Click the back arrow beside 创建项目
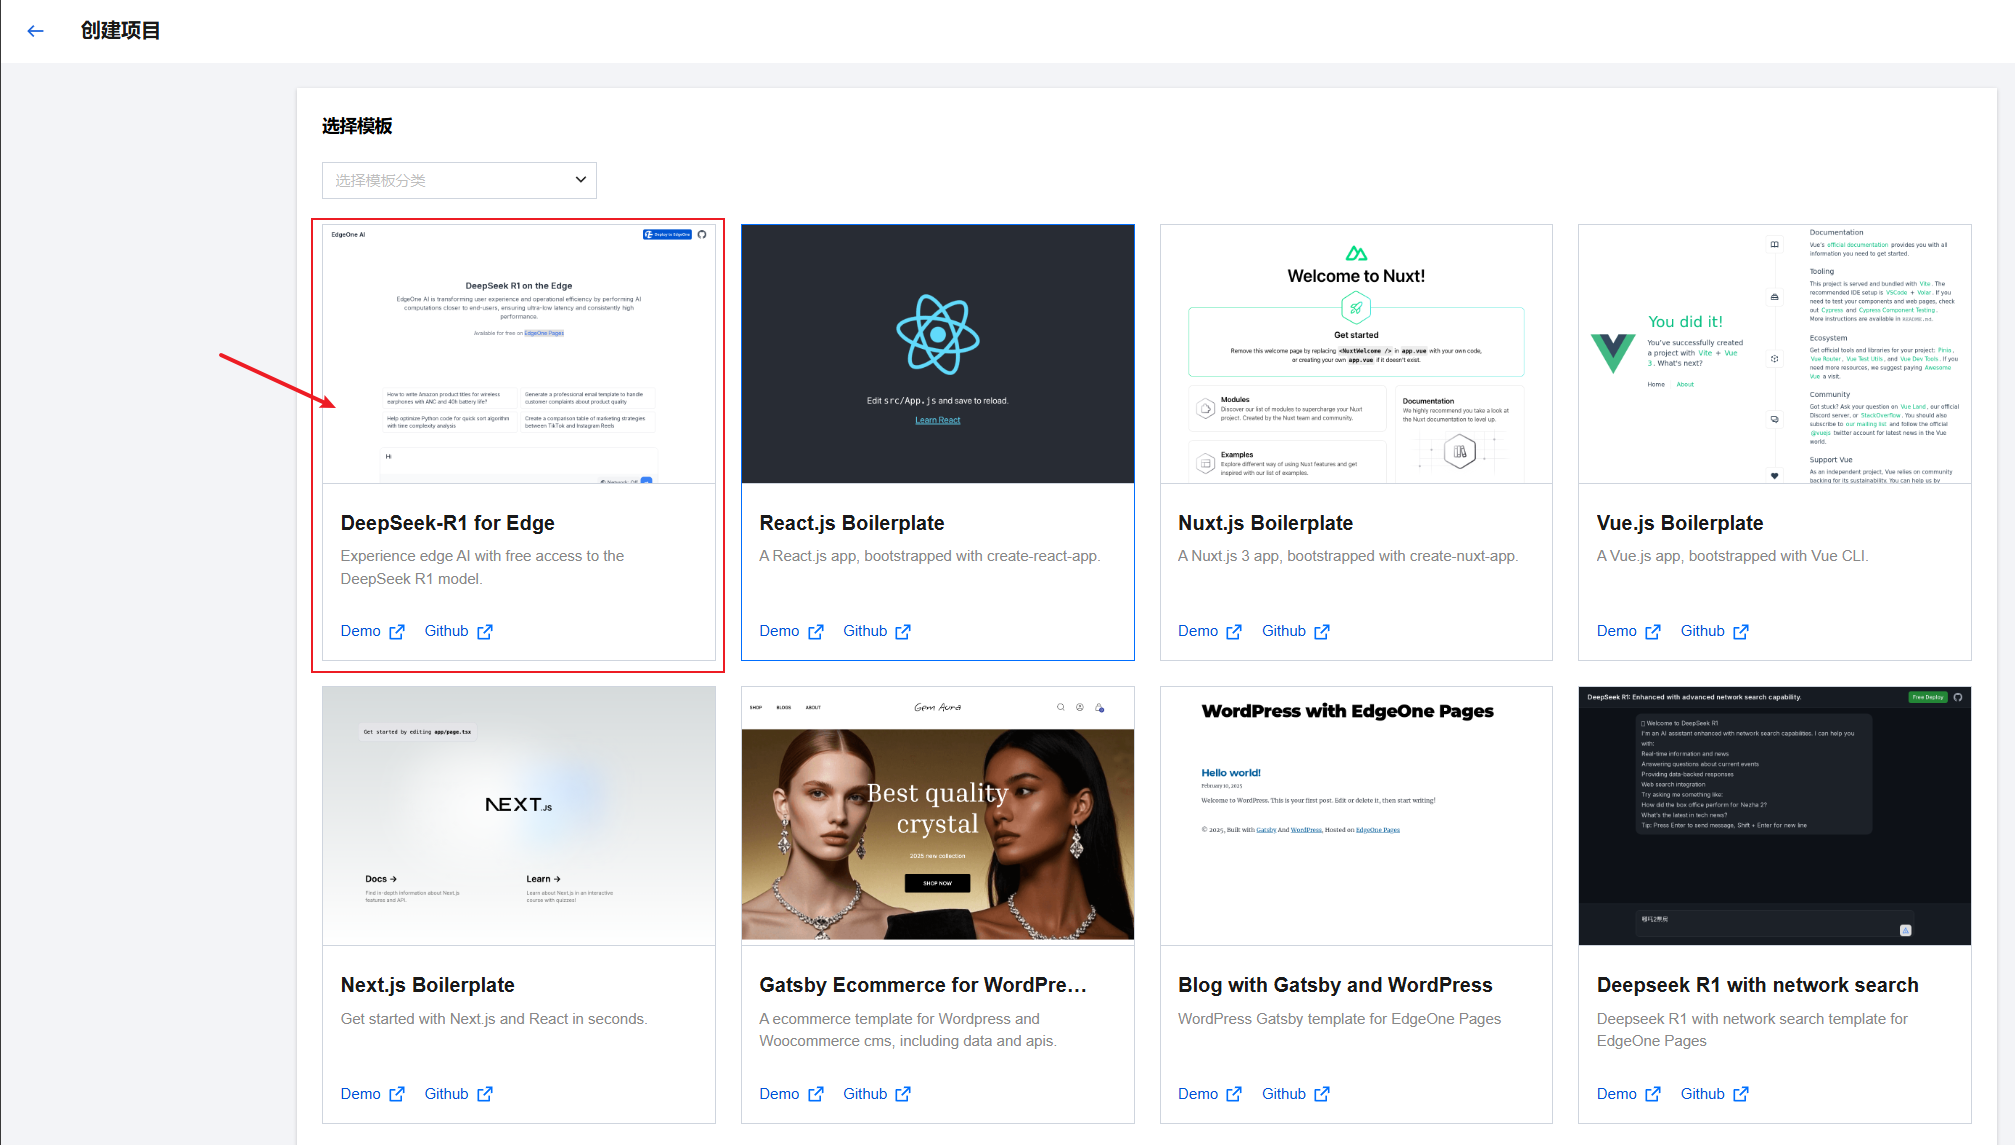 point(35,30)
